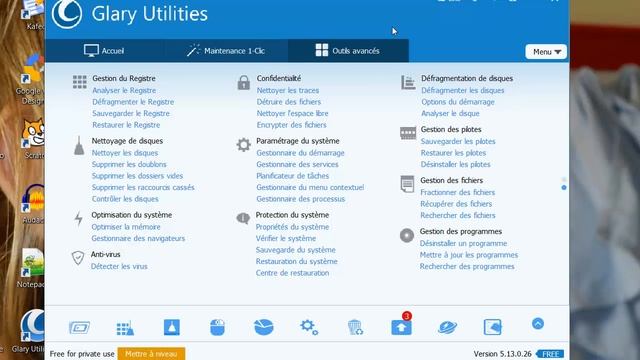
Task: Launch Supprimer les doublons
Action: click(129, 164)
